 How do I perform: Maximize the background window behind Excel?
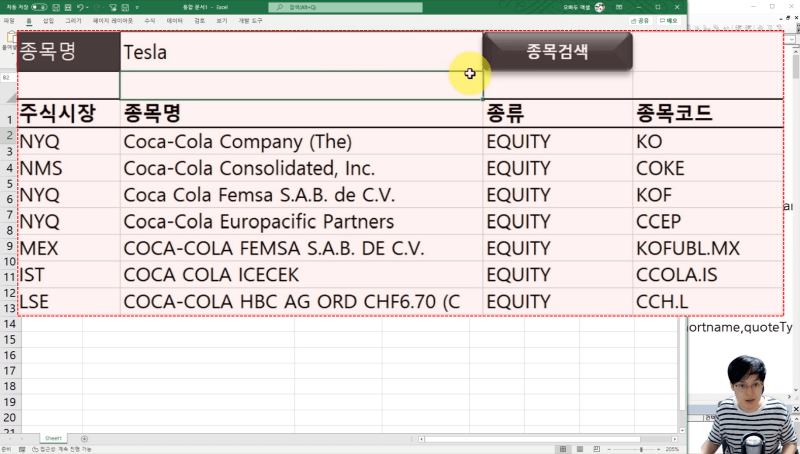click(772, 7)
